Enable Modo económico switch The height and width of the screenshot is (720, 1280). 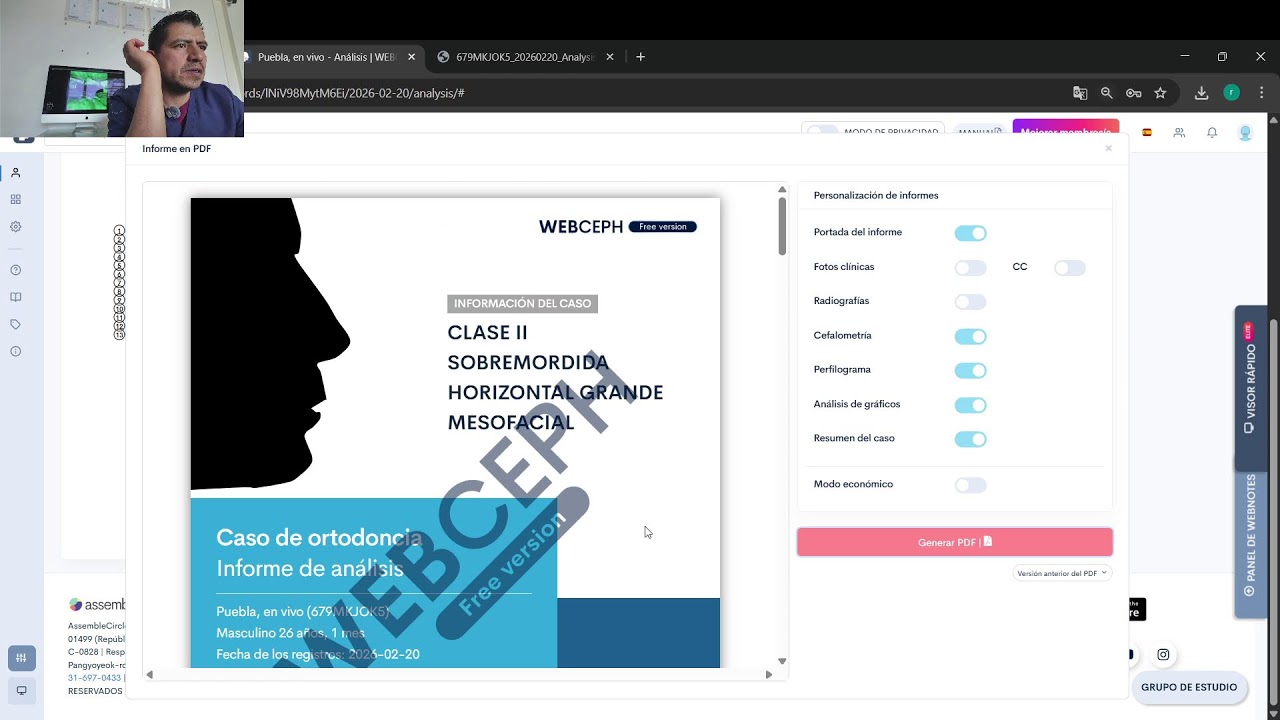970,485
